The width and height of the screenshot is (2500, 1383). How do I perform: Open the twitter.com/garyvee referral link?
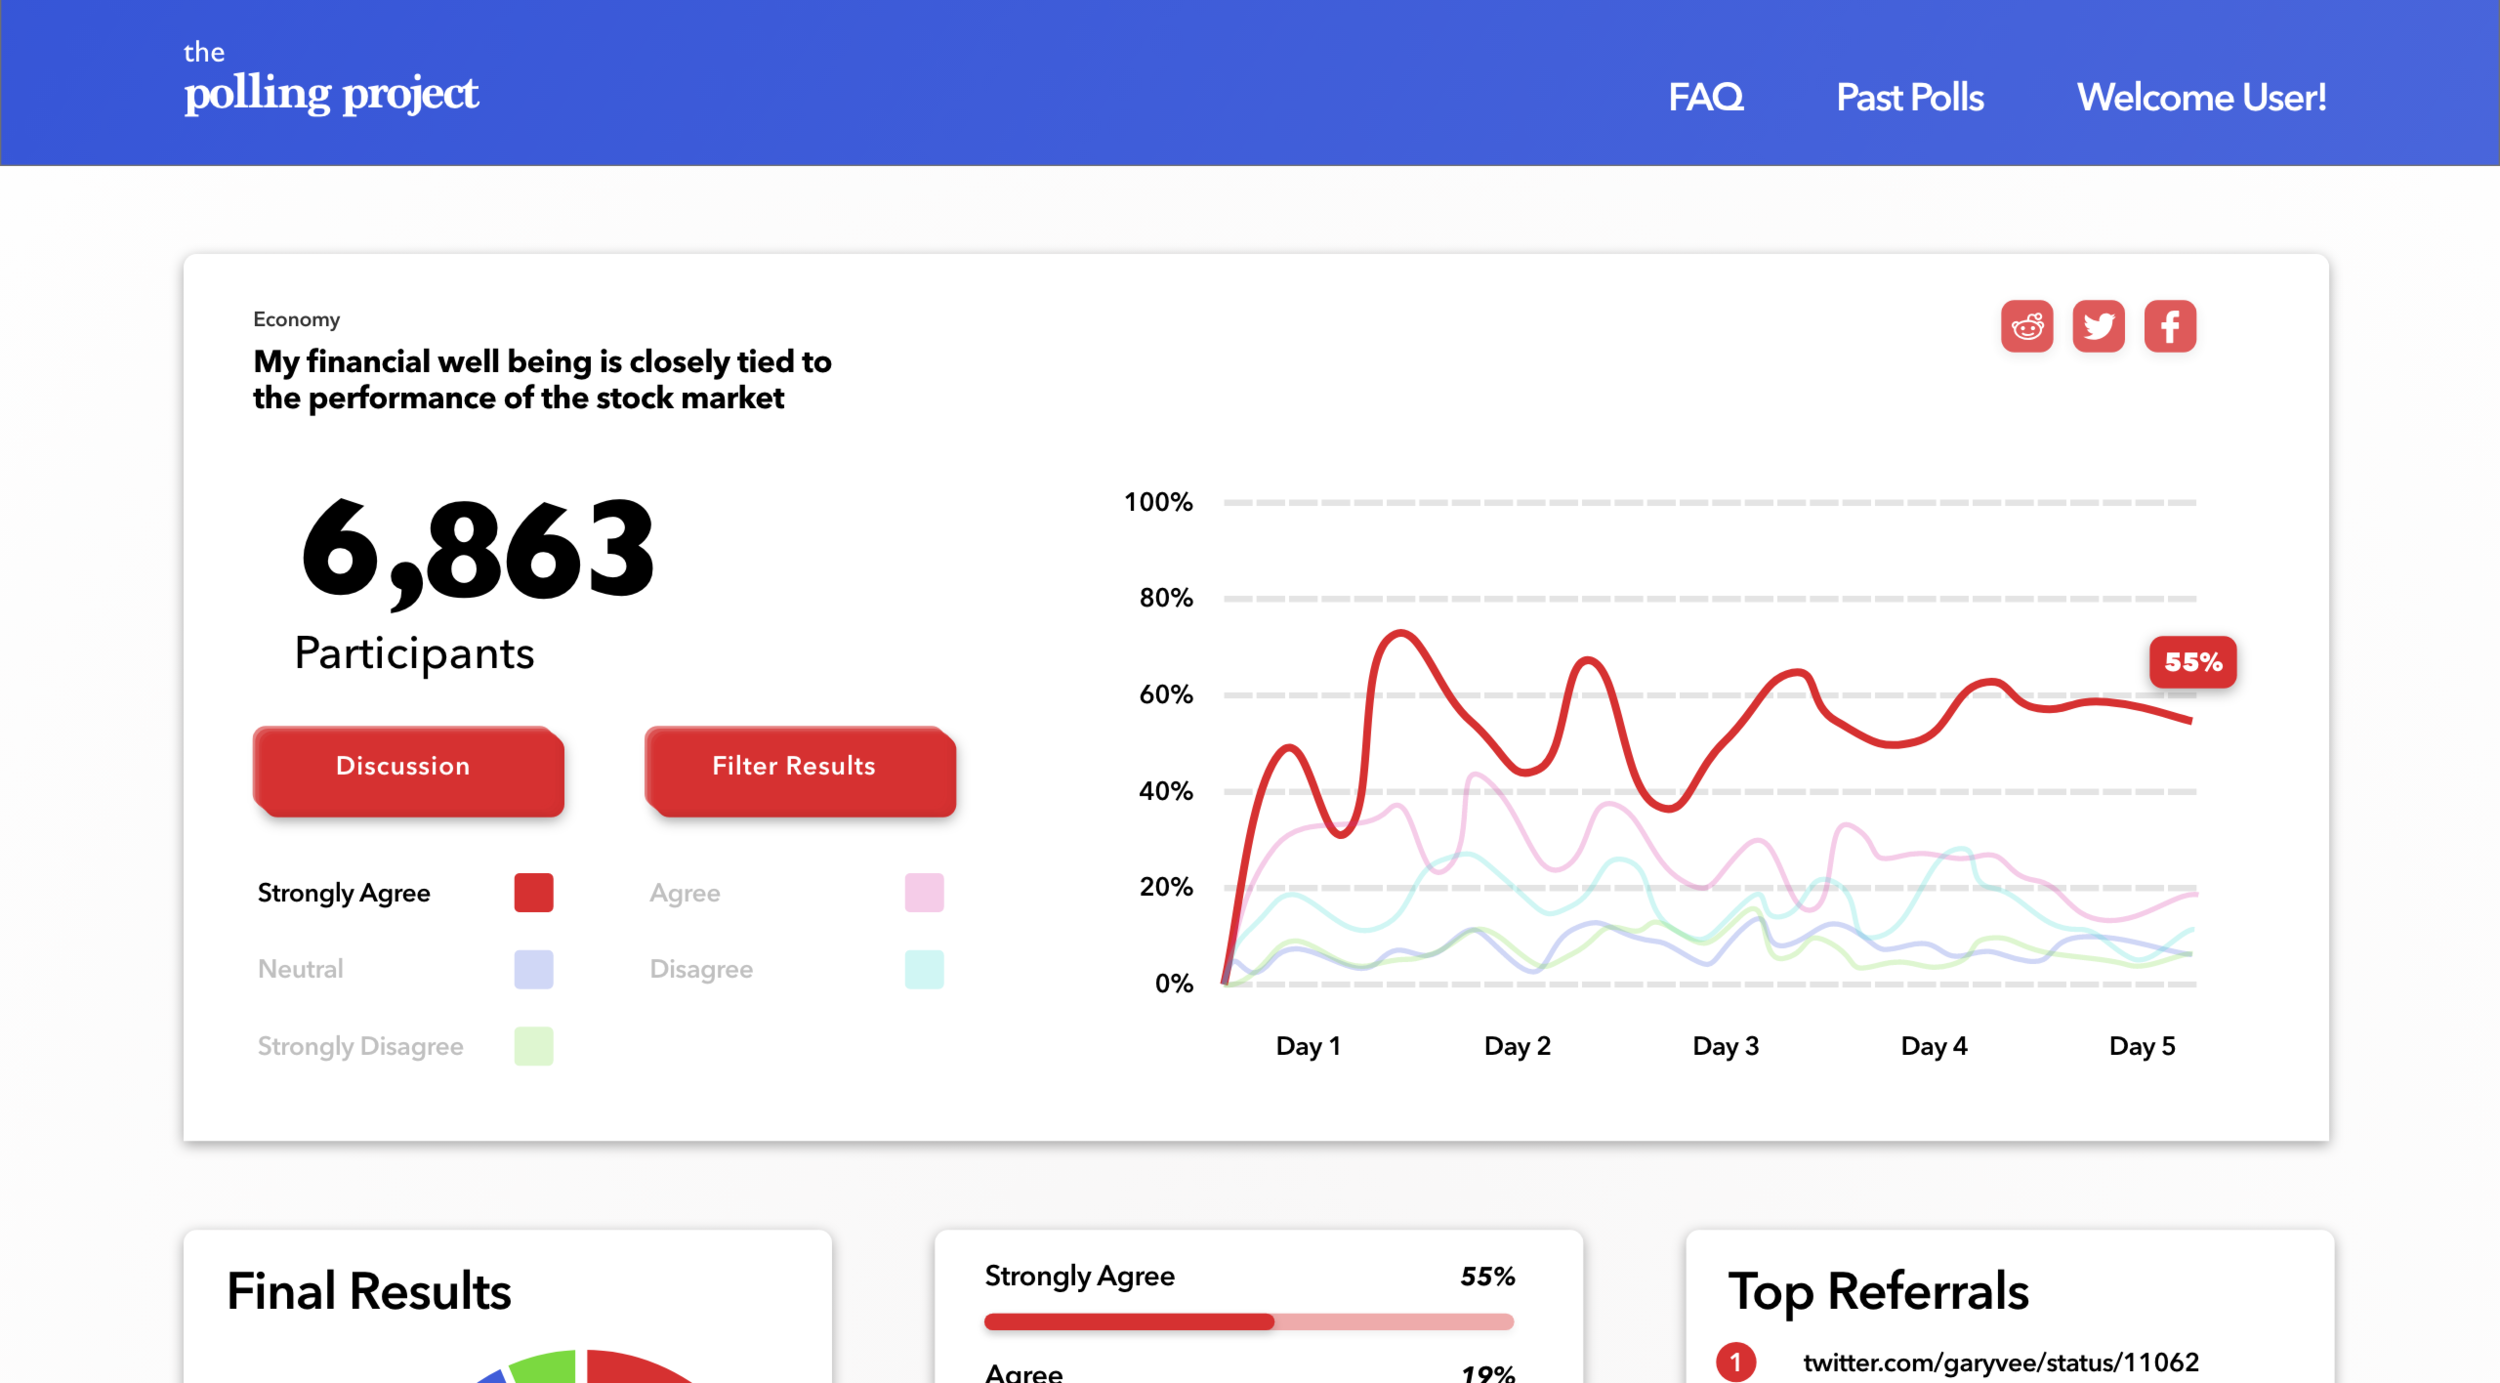pos(2000,1362)
